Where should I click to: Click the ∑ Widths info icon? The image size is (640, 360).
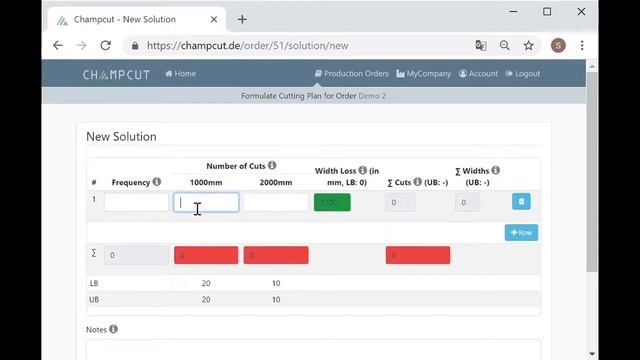(x=496, y=170)
